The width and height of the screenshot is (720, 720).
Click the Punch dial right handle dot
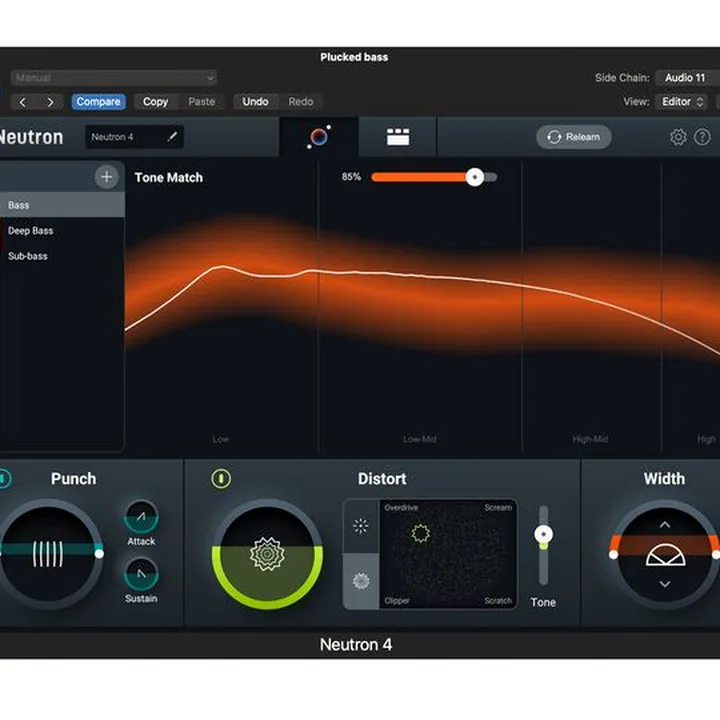99,554
